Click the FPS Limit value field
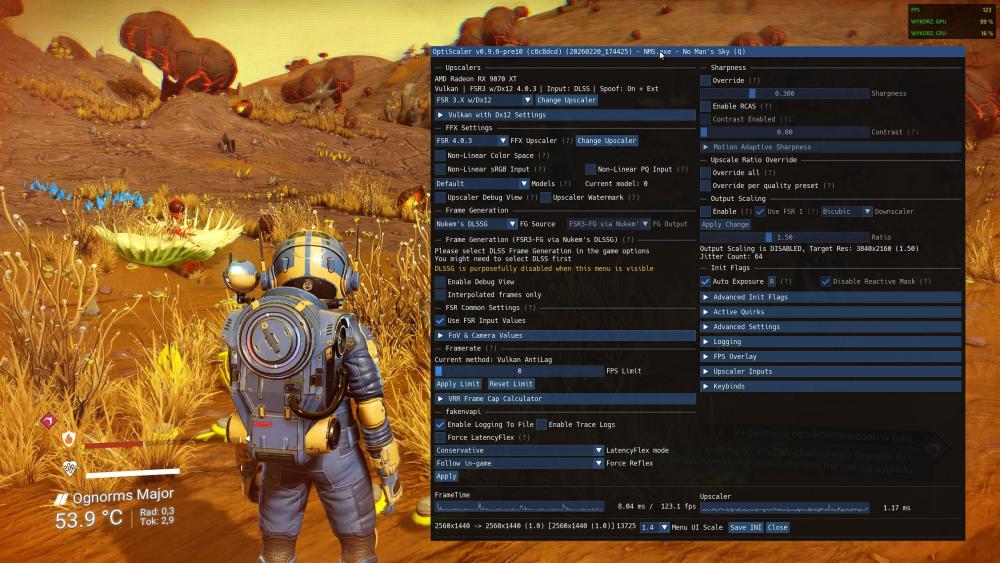Viewport: 1000px width, 563px height. [519, 371]
